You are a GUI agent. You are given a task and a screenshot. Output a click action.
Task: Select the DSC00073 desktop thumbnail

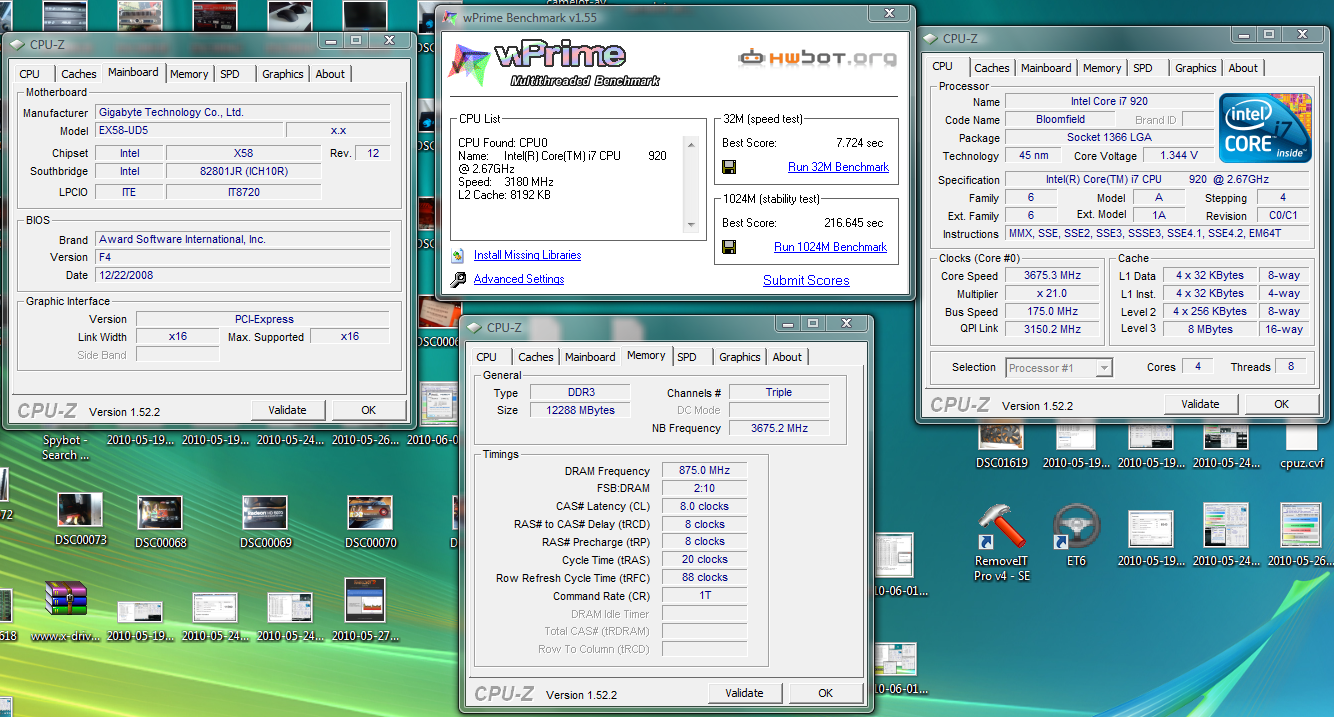tap(80, 517)
